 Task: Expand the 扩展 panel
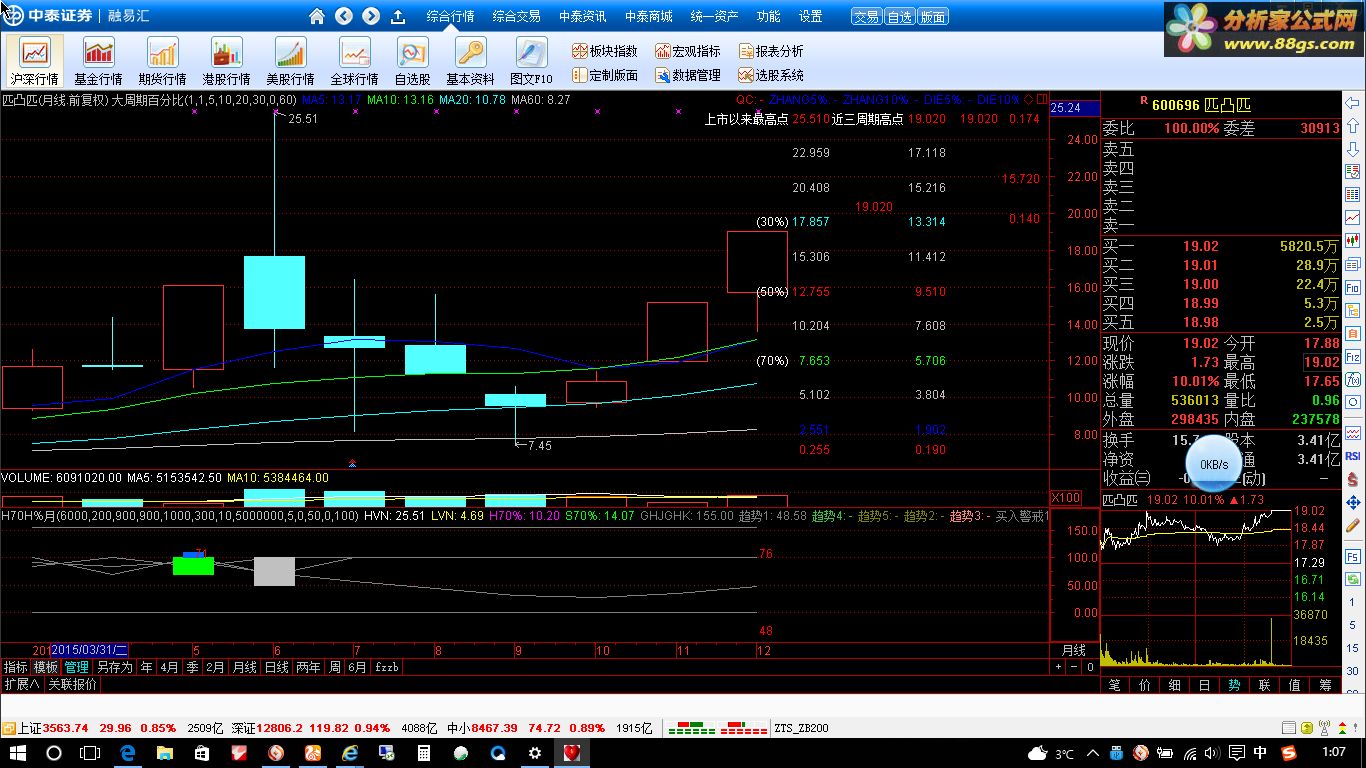tap(21, 685)
